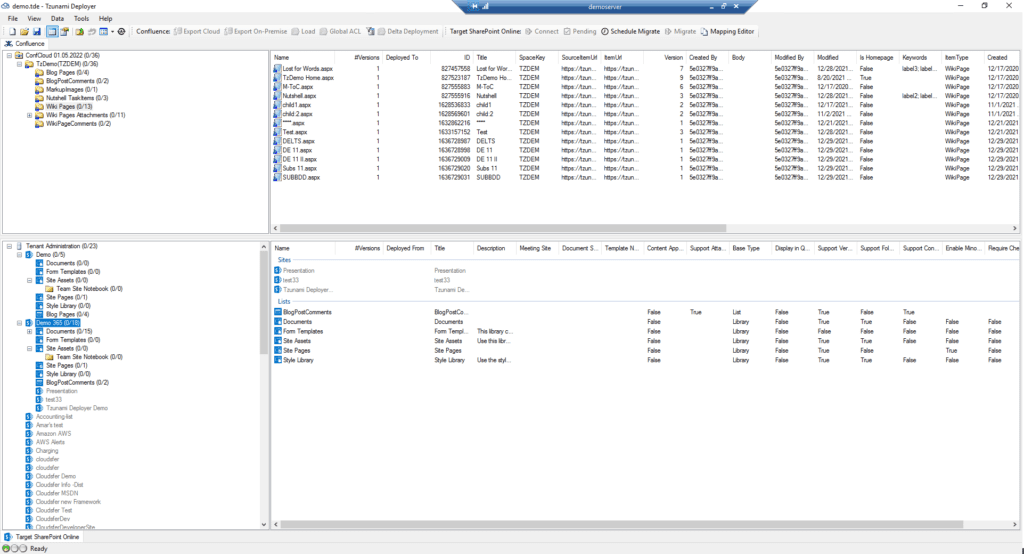The height and width of the screenshot is (554, 1024).
Task: Click the Export Cloud button
Action: coord(197,31)
